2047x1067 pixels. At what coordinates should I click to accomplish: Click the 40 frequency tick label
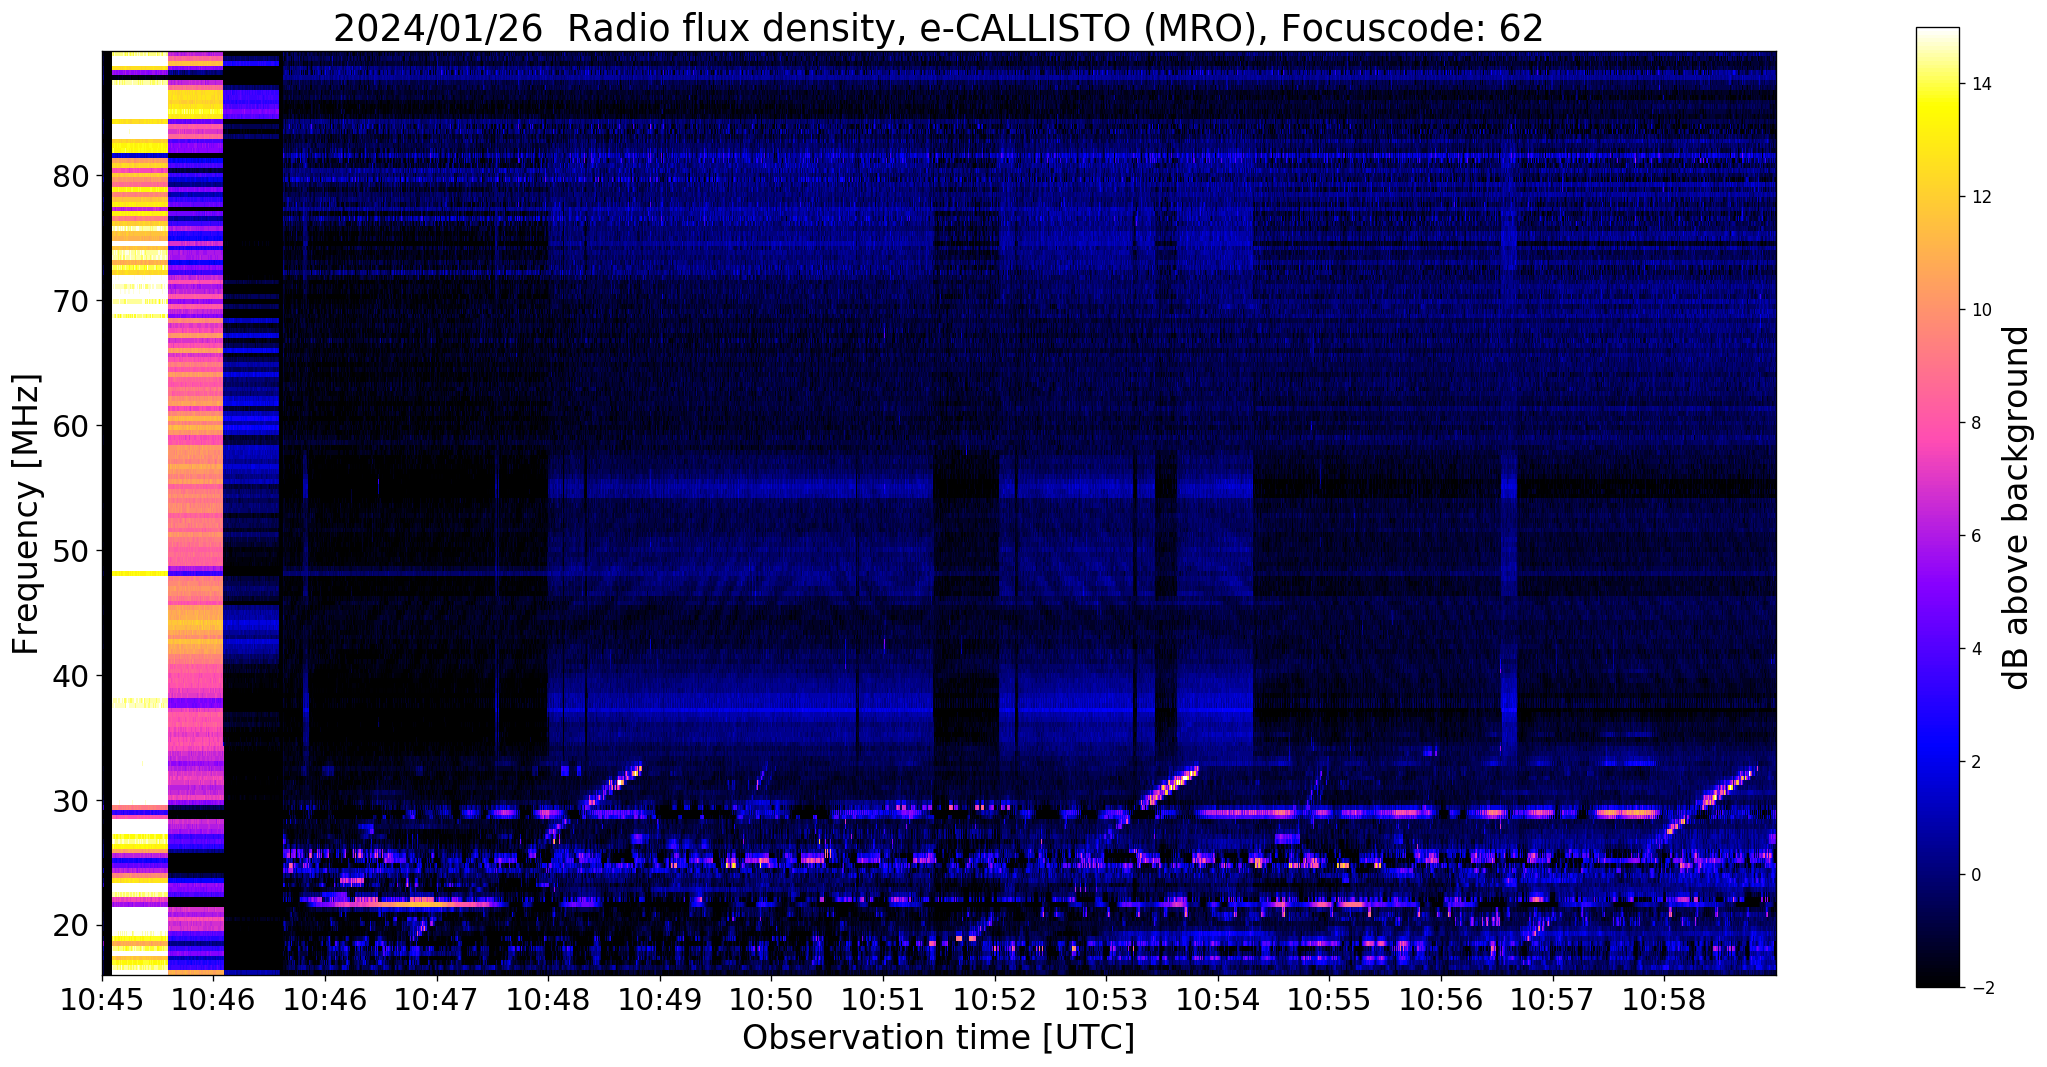point(71,677)
